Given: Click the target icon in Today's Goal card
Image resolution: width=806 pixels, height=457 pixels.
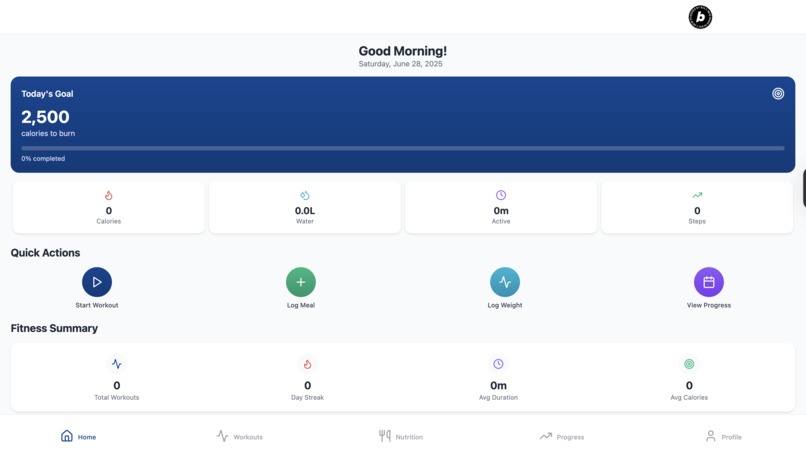Looking at the screenshot, I should tap(778, 94).
